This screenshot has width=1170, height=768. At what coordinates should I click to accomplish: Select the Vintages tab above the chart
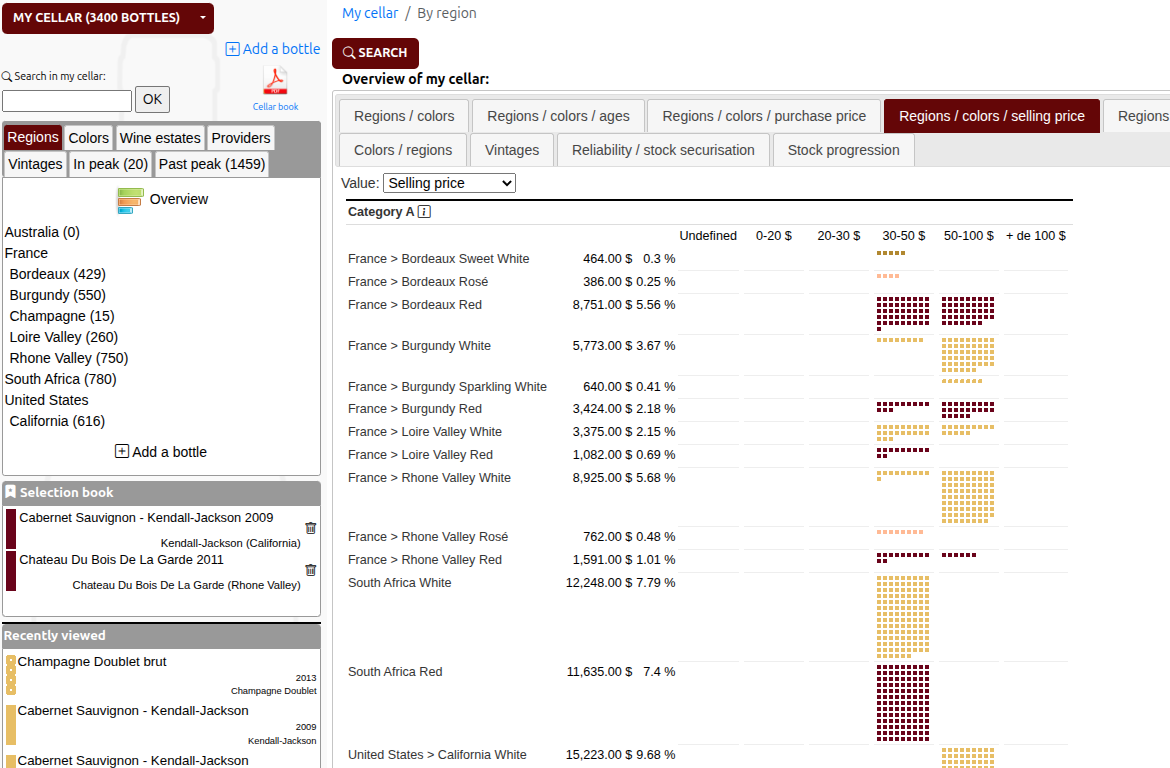tap(511, 150)
